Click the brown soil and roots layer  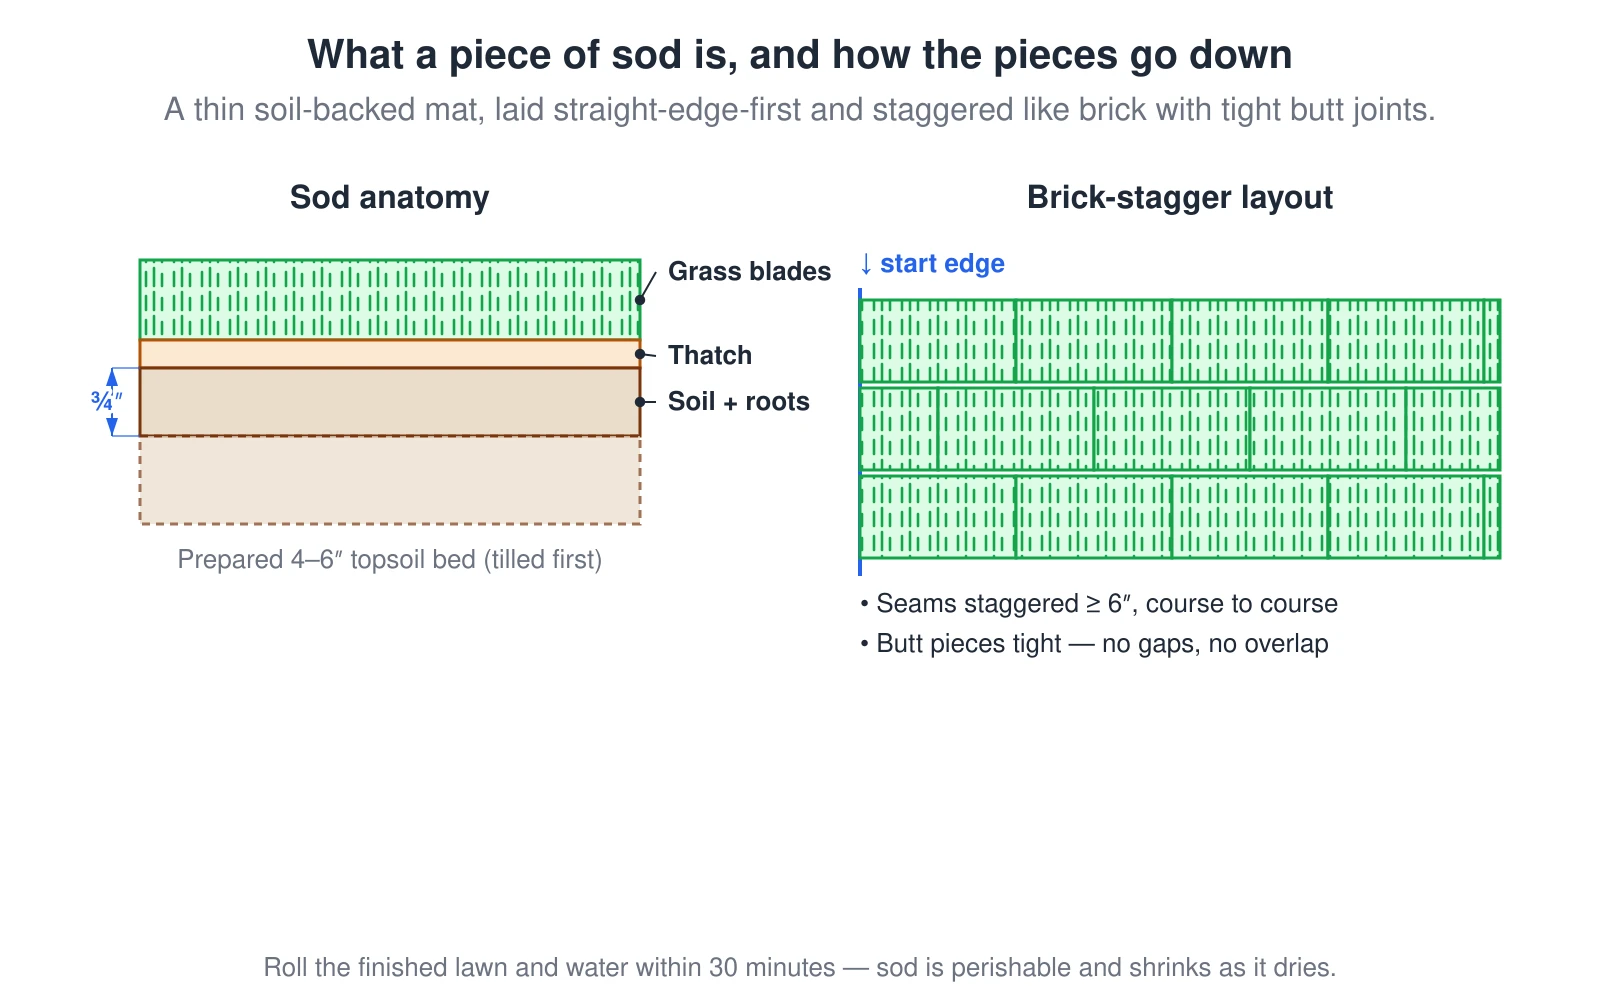point(390,402)
